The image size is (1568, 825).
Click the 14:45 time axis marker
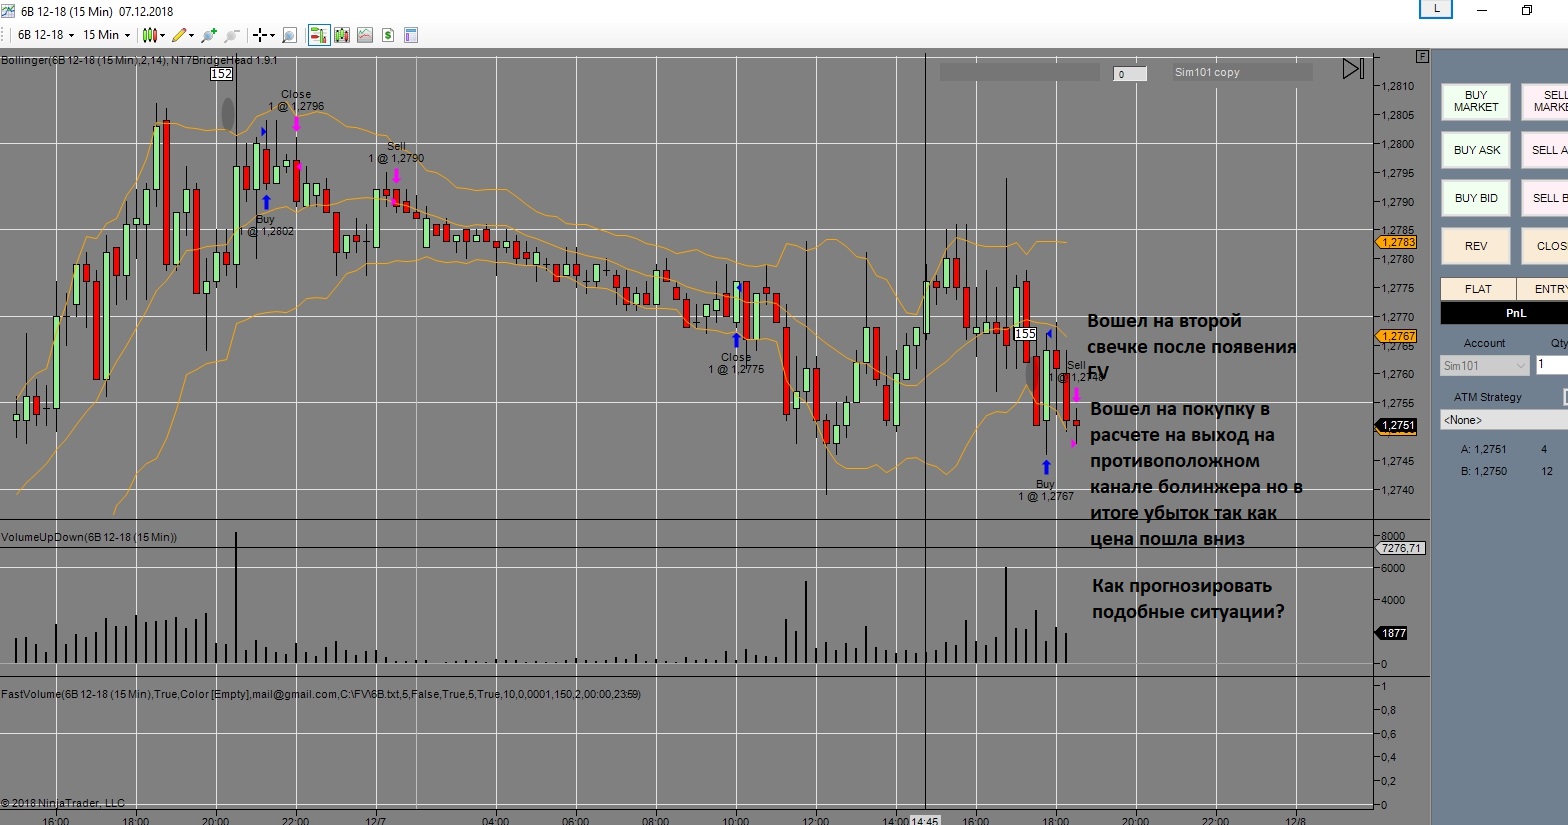coord(924,820)
